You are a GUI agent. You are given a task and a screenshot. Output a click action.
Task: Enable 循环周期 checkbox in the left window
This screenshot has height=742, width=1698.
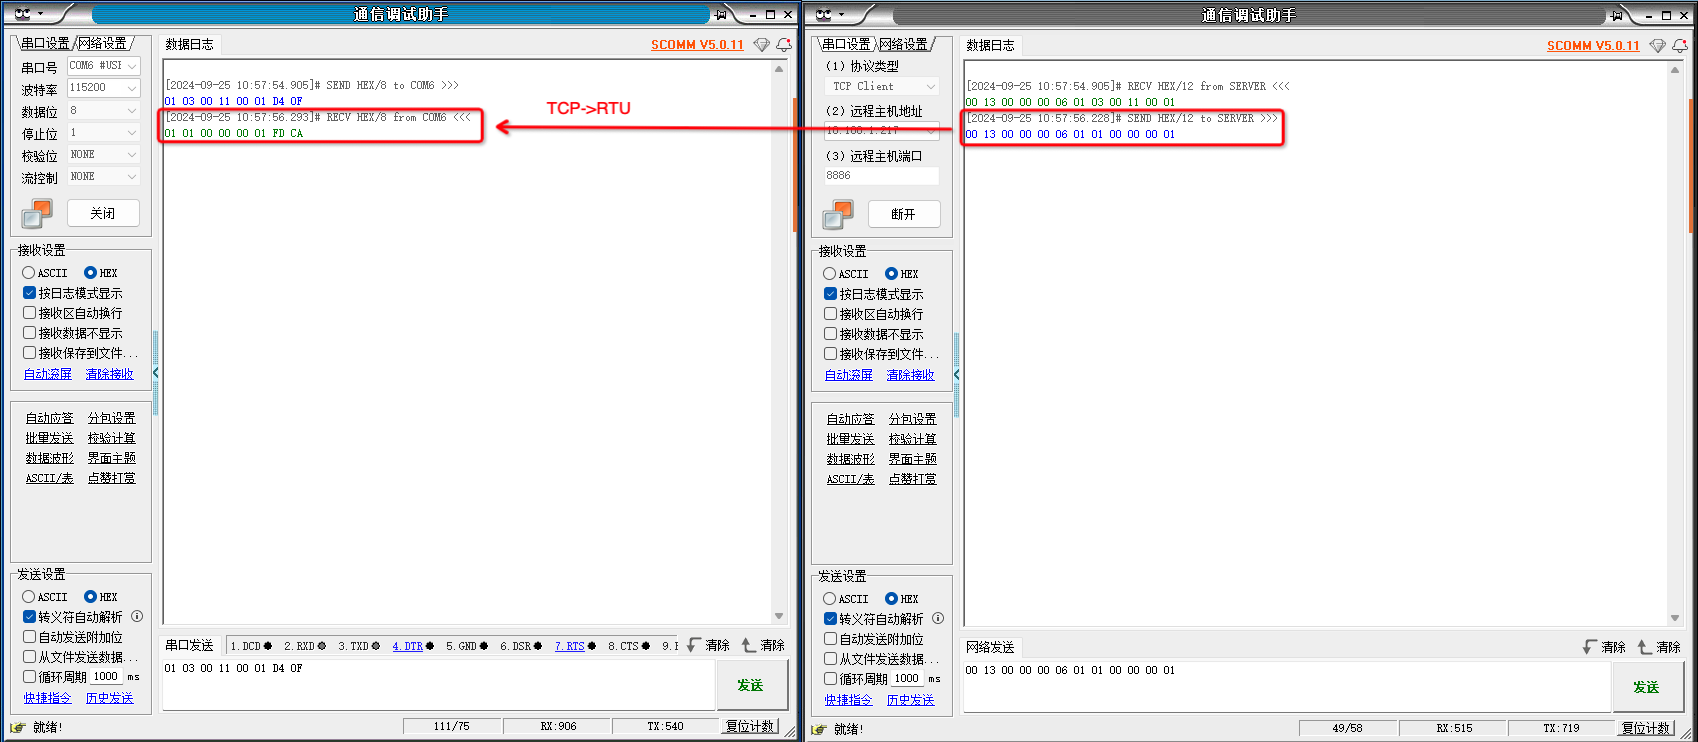(30, 677)
